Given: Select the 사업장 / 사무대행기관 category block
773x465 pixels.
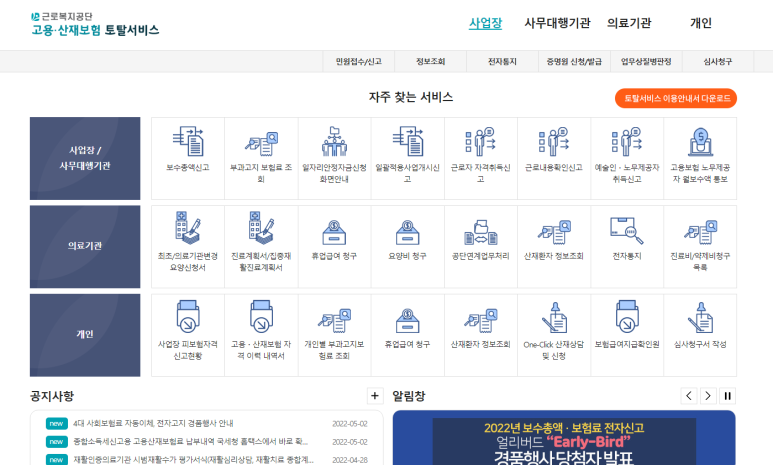Looking at the screenshot, I should coord(85,158).
